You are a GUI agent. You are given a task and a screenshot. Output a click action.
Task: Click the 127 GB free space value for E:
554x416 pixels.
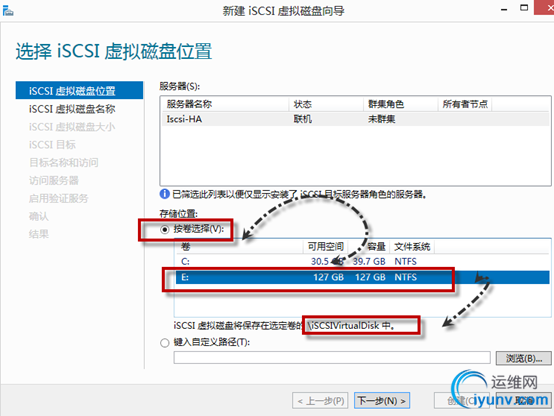329,277
